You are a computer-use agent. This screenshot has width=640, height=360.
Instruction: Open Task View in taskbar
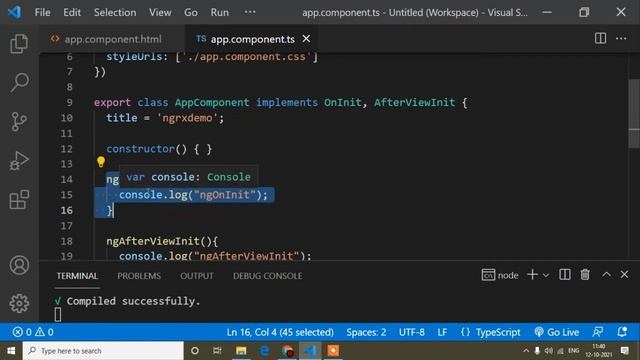coord(217,351)
